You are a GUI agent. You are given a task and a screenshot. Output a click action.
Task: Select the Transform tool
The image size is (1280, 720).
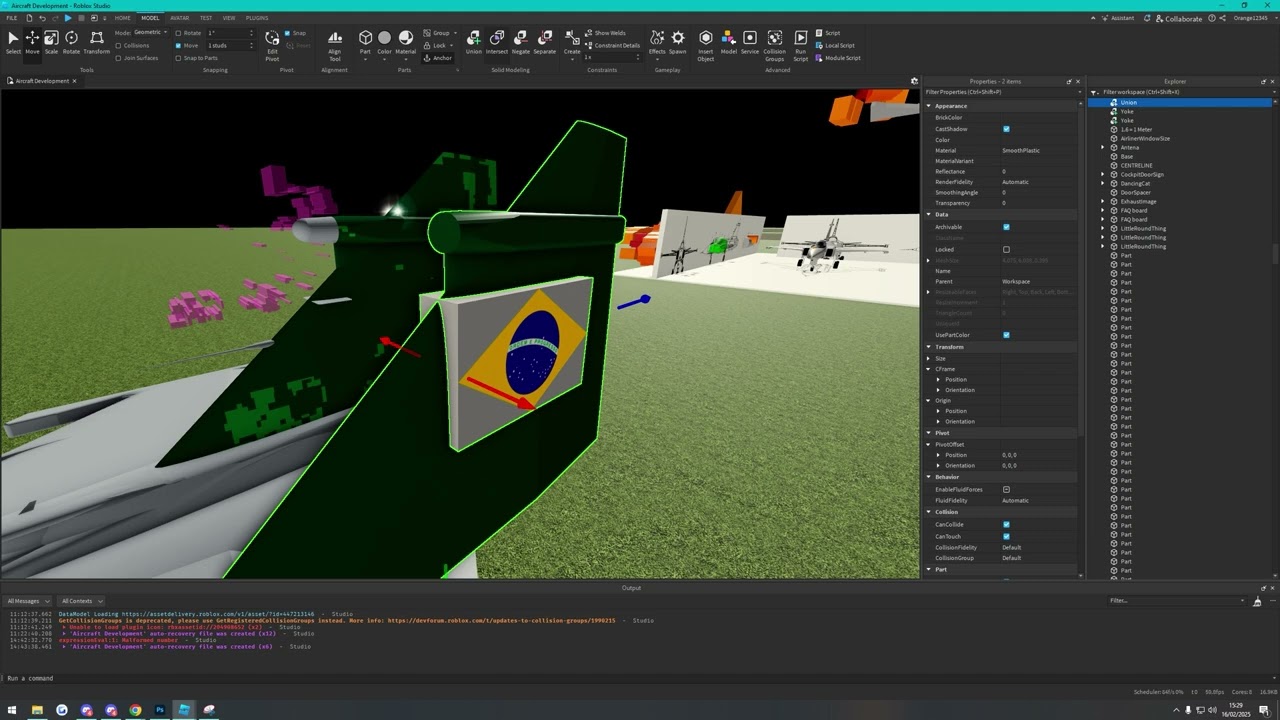tap(96, 42)
